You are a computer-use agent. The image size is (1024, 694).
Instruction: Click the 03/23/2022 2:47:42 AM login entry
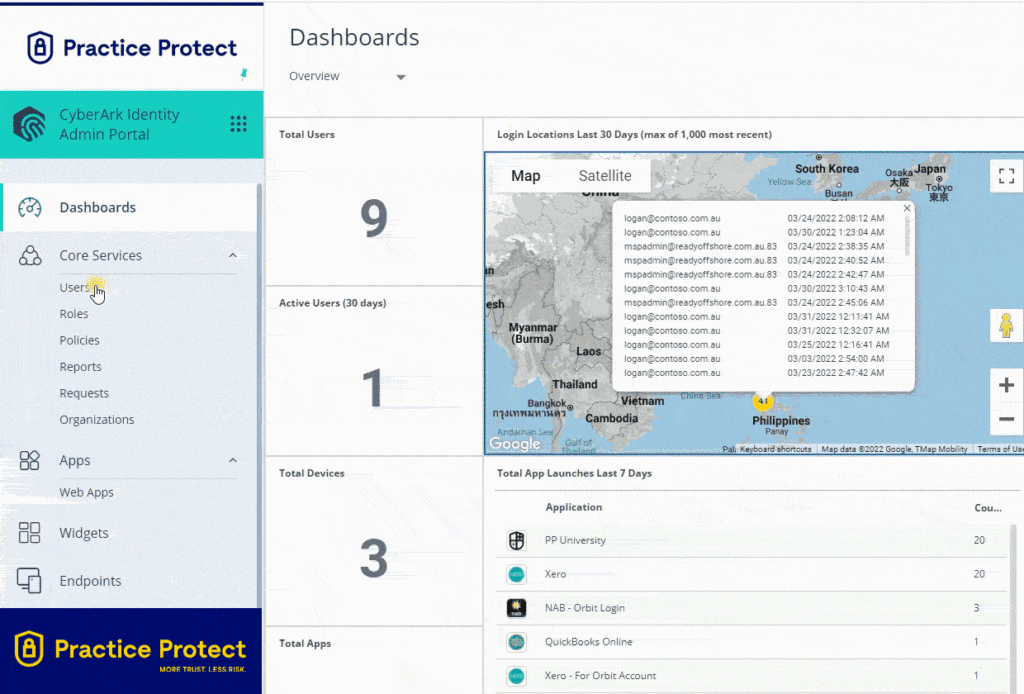tap(754, 373)
